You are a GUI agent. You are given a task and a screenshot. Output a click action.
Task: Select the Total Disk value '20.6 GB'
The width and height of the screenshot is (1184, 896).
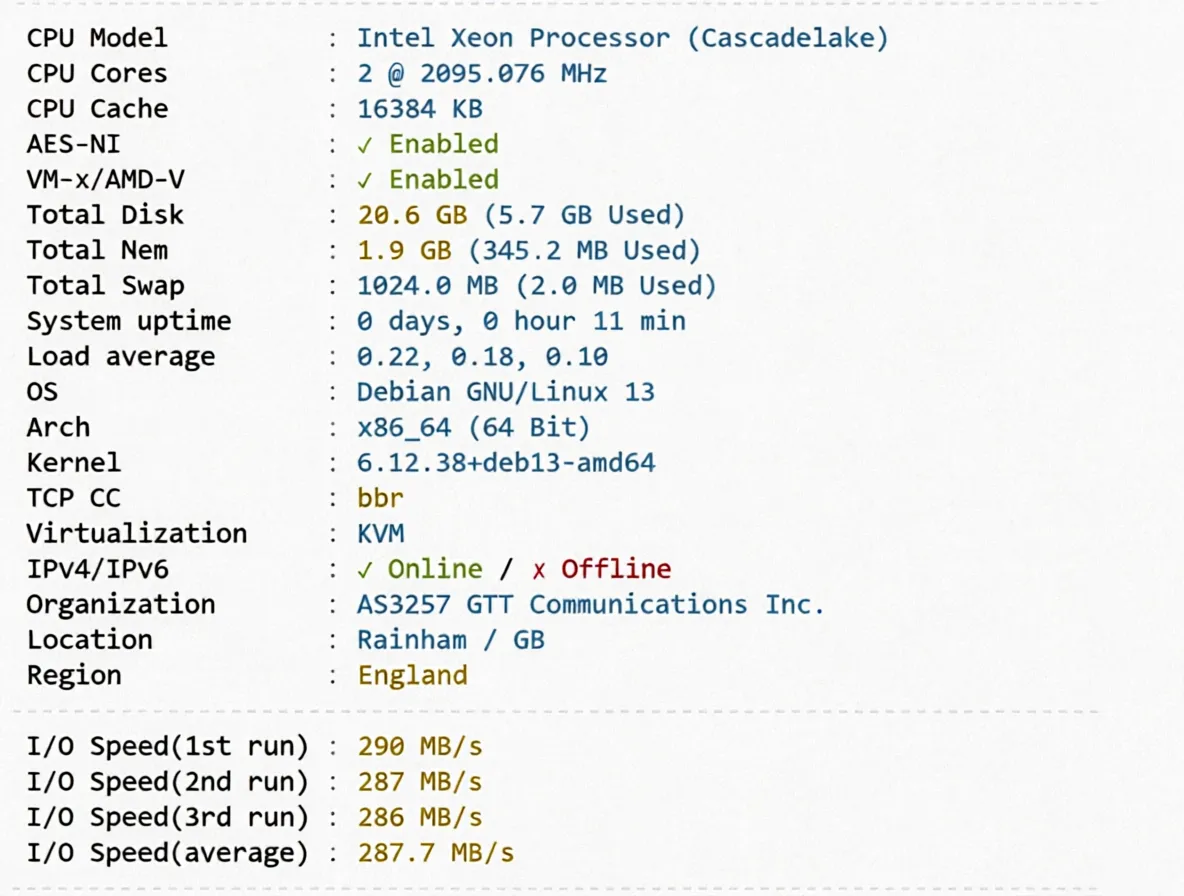pyautogui.click(x=412, y=214)
